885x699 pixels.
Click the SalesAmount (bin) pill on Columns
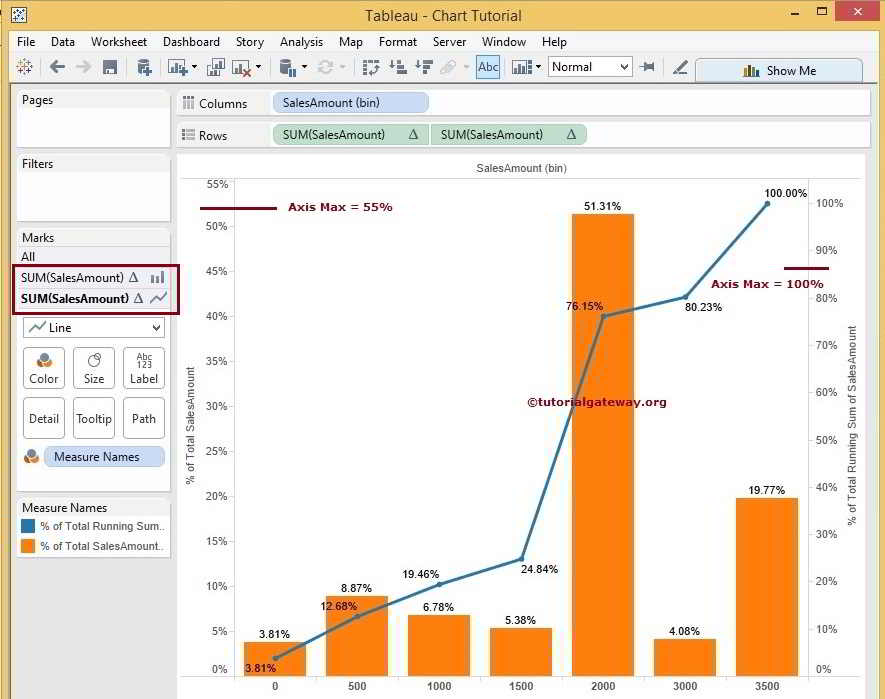click(348, 102)
